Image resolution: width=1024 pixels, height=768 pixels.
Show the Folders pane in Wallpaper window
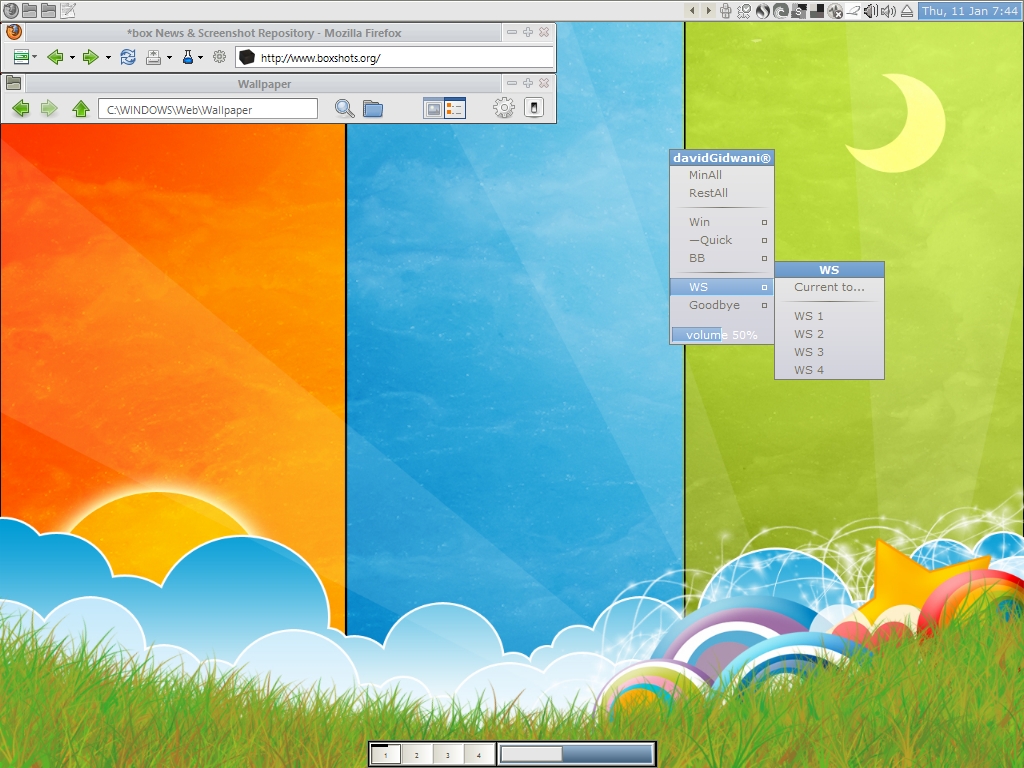point(373,108)
